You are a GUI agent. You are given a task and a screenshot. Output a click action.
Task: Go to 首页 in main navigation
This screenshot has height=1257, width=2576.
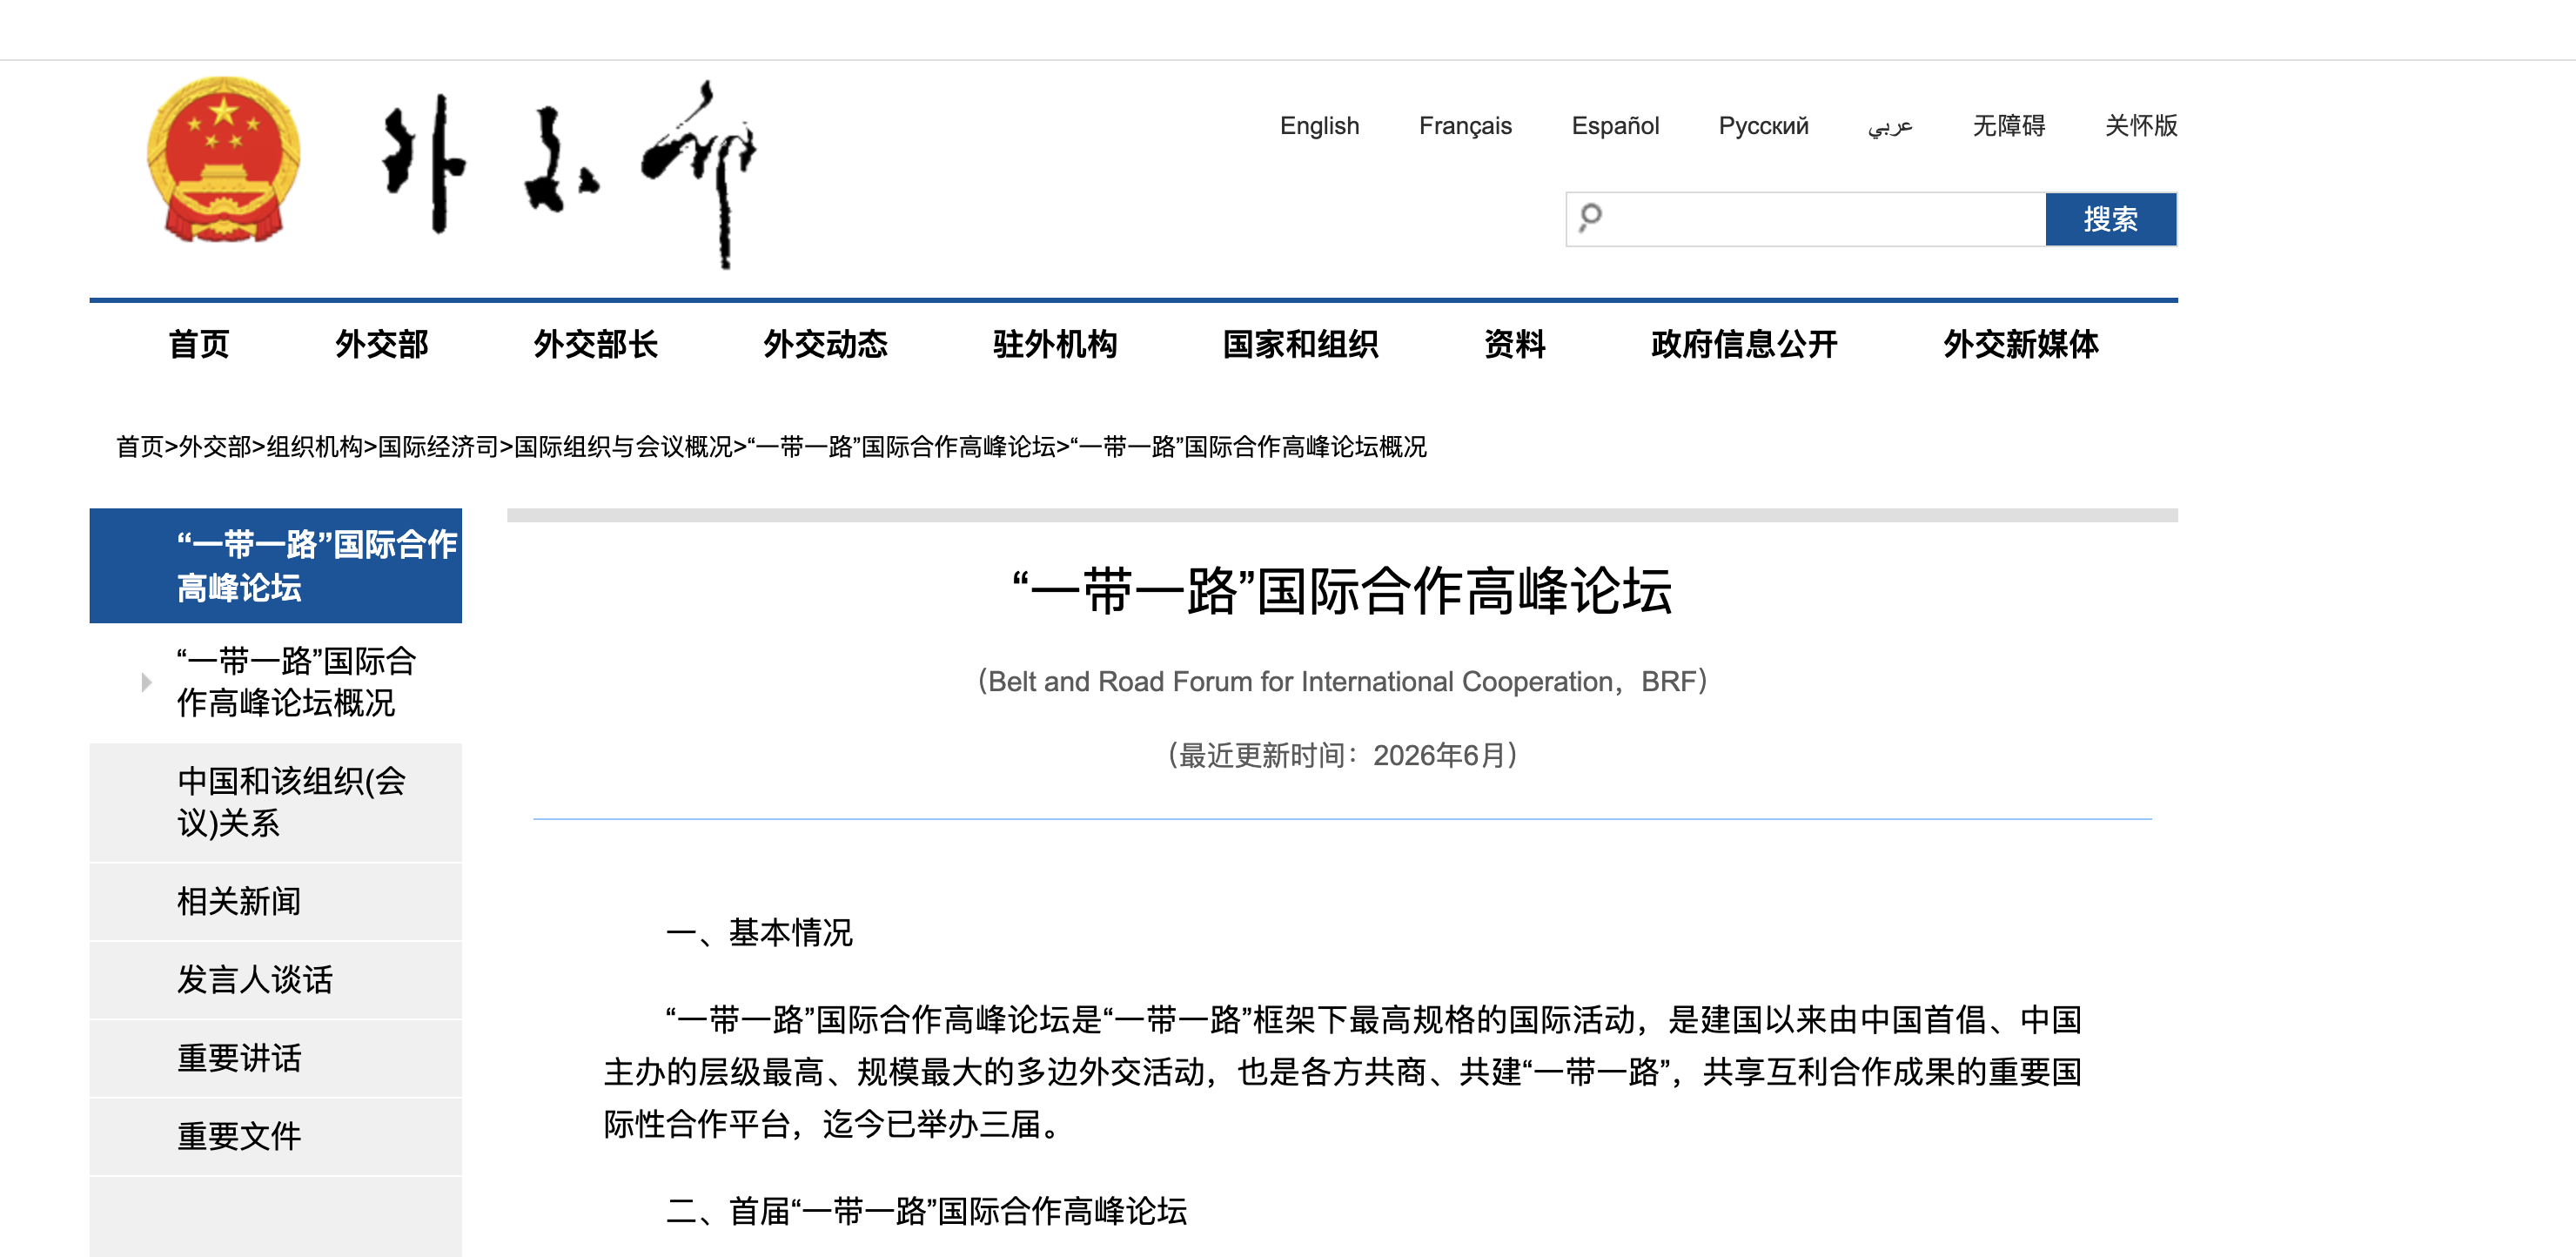(x=199, y=344)
